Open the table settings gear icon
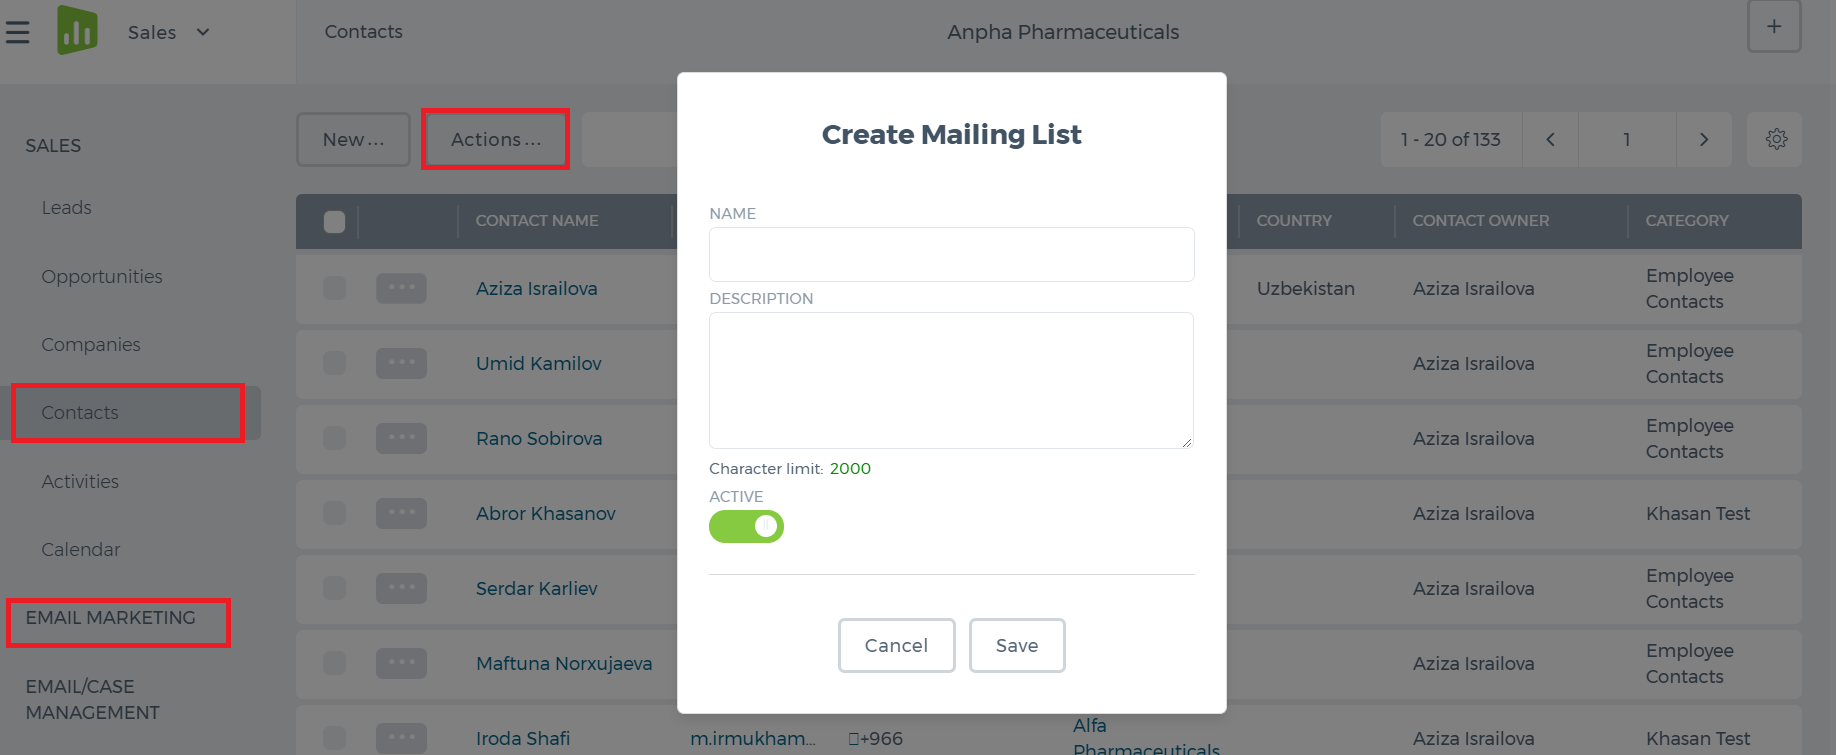1836x755 pixels. (1776, 139)
